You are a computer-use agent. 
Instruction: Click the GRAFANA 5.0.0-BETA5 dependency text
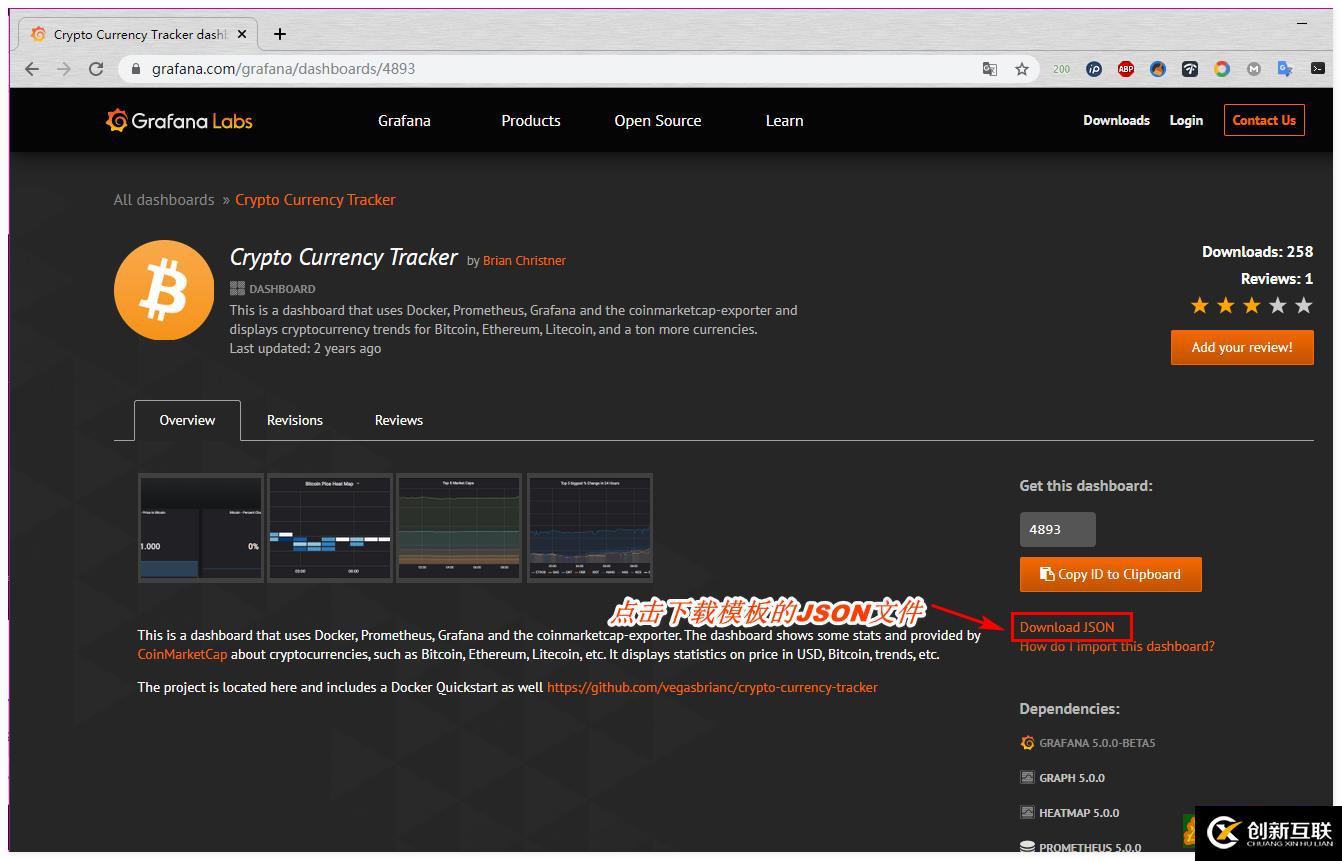point(1097,743)
